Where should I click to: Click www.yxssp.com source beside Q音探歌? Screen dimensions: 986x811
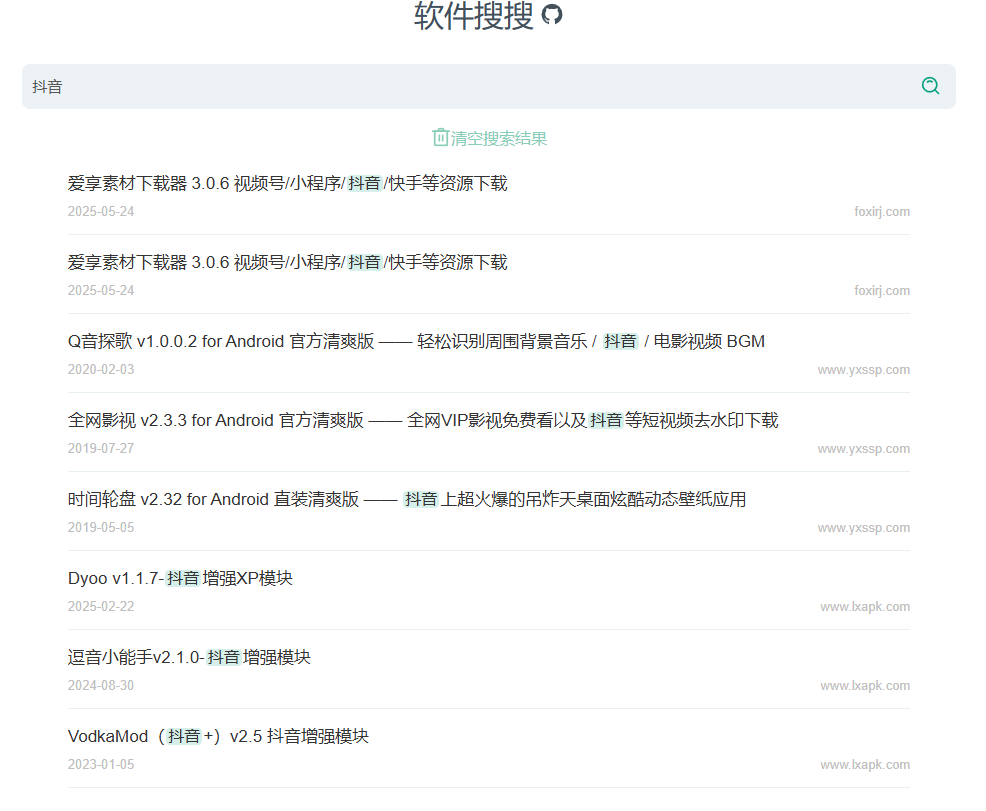pos(863,370)
